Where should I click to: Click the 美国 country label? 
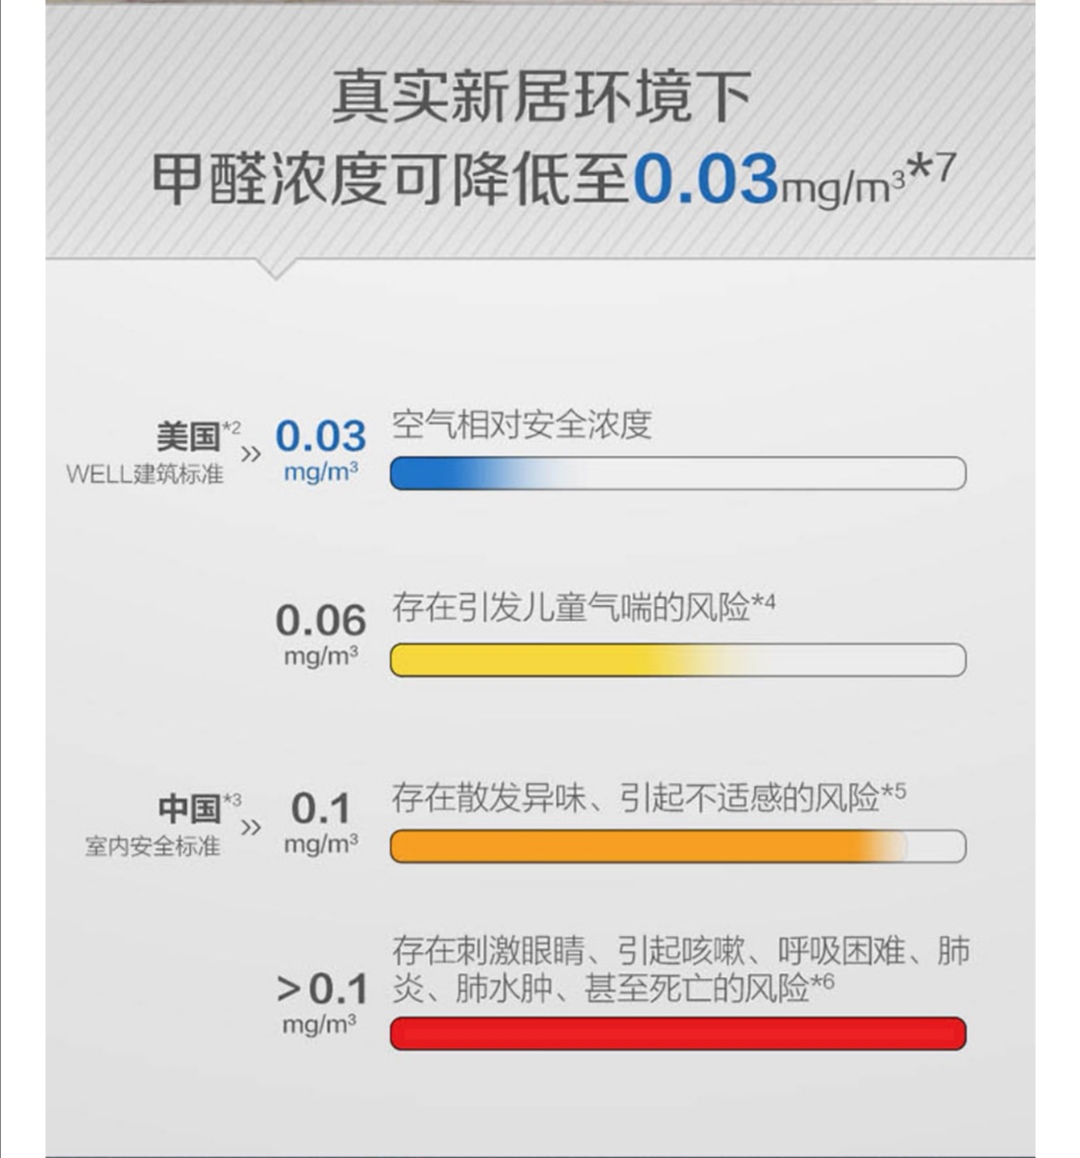[188, 436]
